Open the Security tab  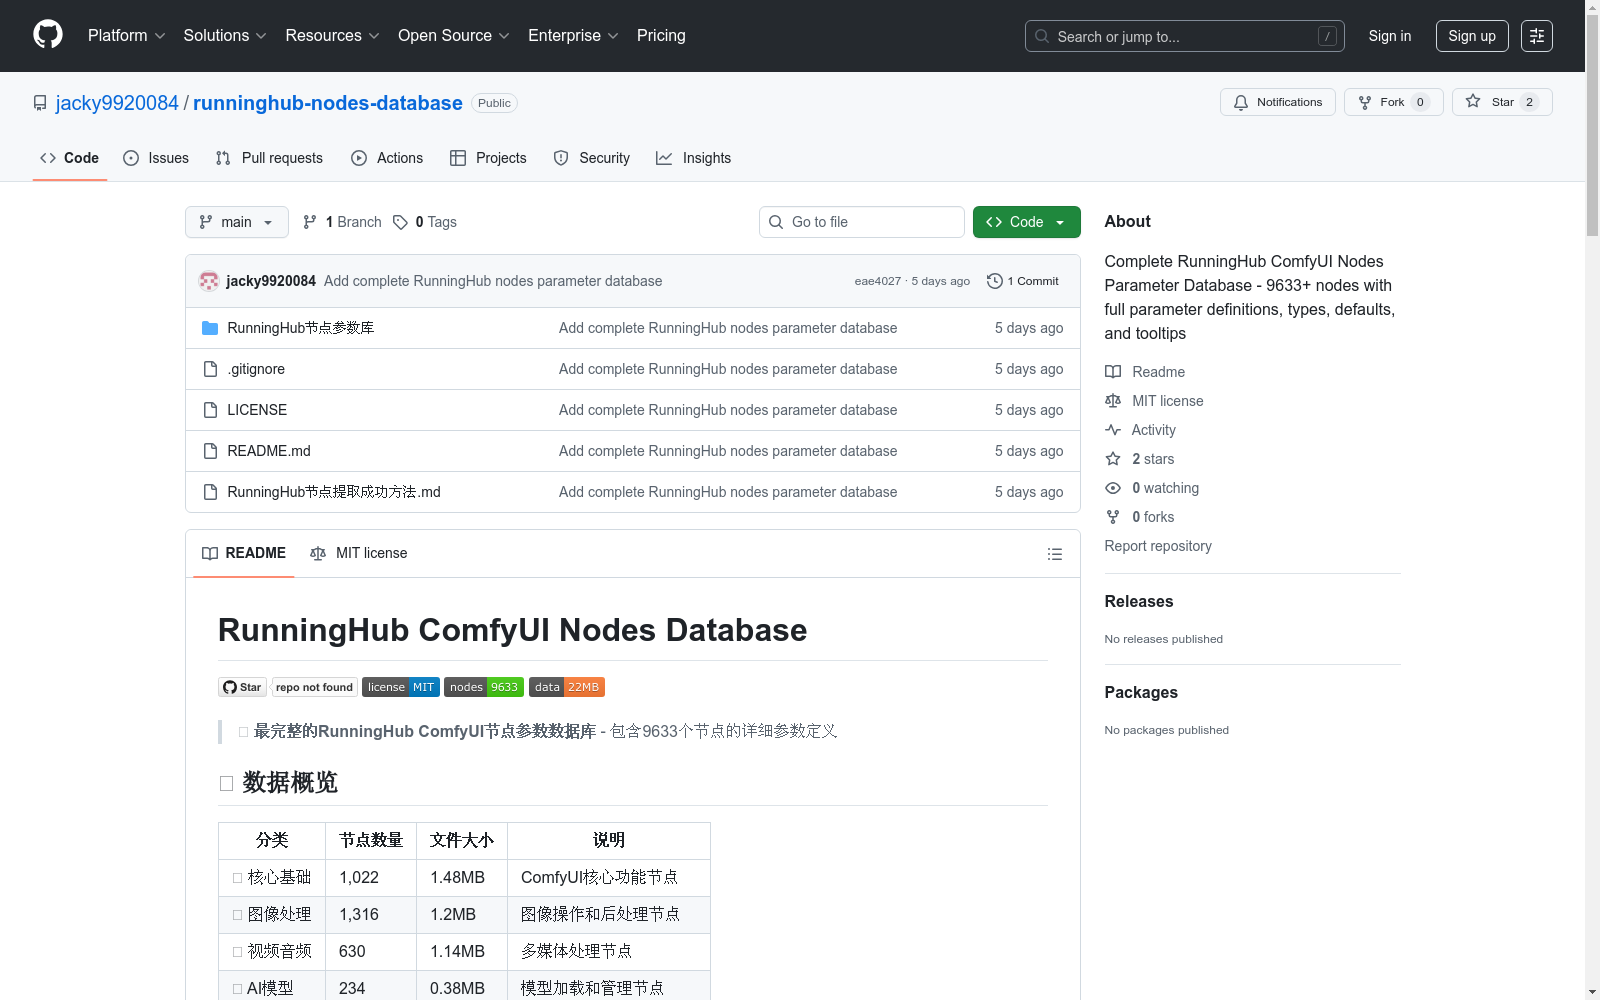coord(592,158)
